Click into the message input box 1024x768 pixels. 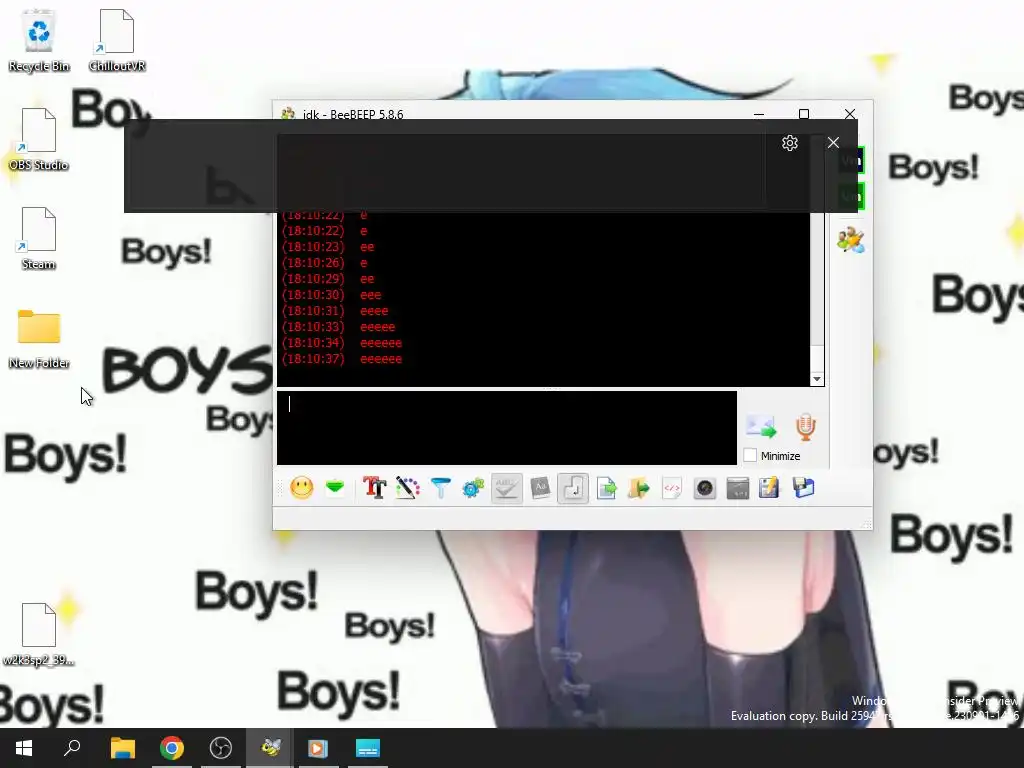point(507,428)
